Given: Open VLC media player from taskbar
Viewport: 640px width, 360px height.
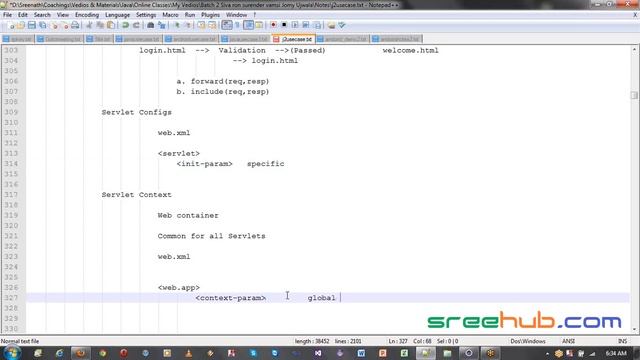Looking at the screenshot, I should [188, 353].
